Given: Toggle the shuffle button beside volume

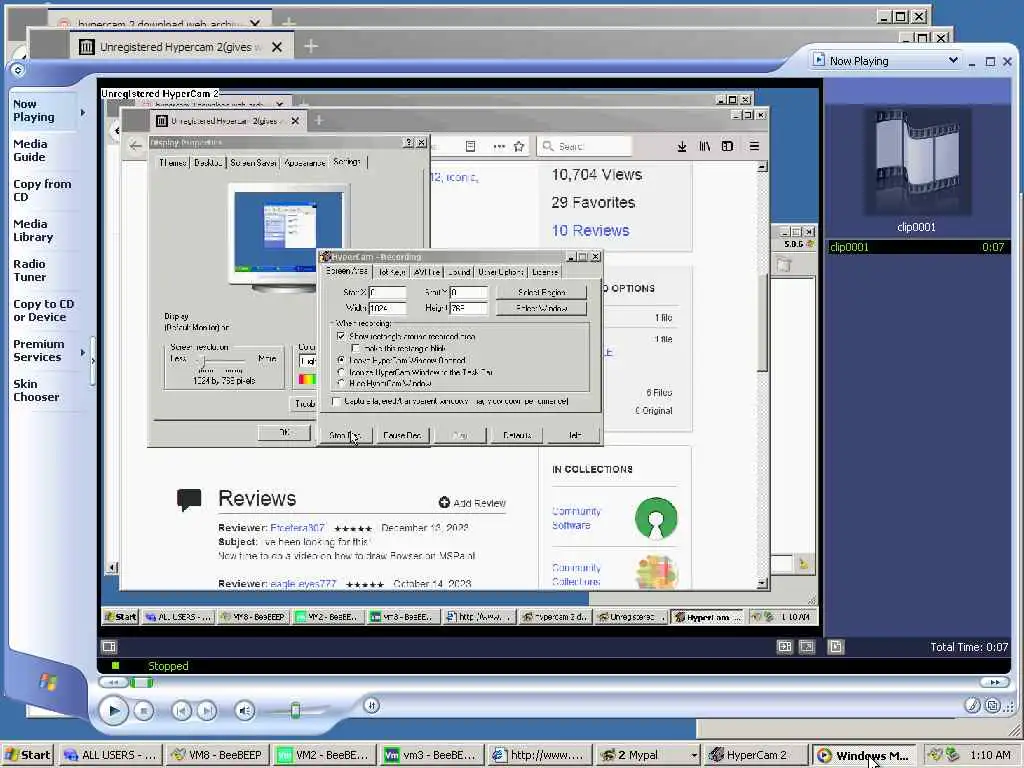Looking at the screenshot, I should point(371,705).
